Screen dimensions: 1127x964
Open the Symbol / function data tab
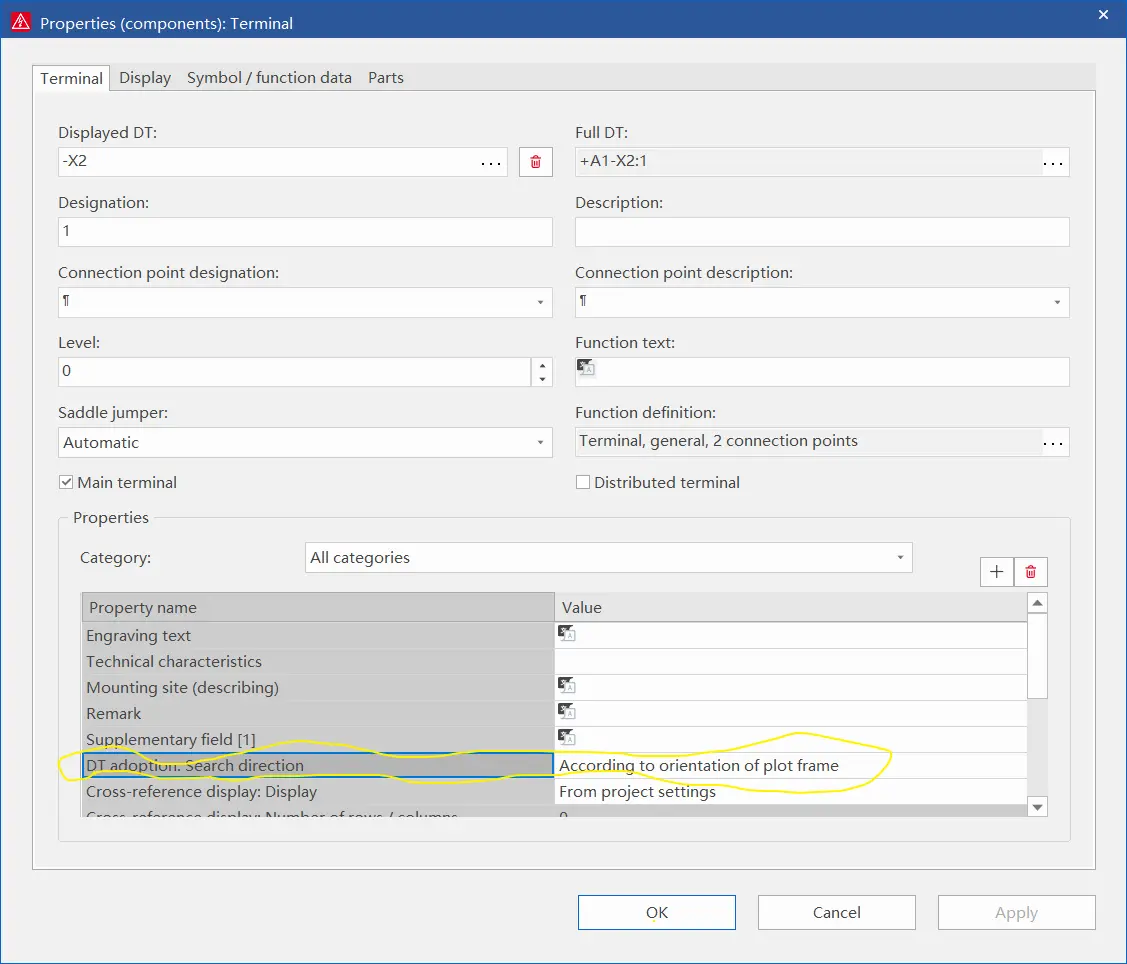pyautogui.click(x=270, y=78)
